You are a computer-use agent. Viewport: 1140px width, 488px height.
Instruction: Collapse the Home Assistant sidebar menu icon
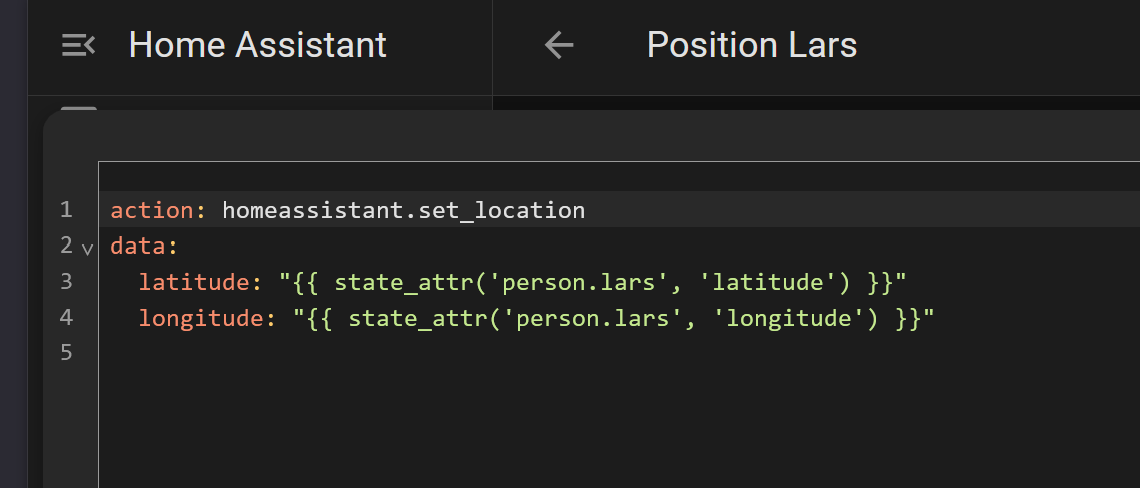[78, 45]
